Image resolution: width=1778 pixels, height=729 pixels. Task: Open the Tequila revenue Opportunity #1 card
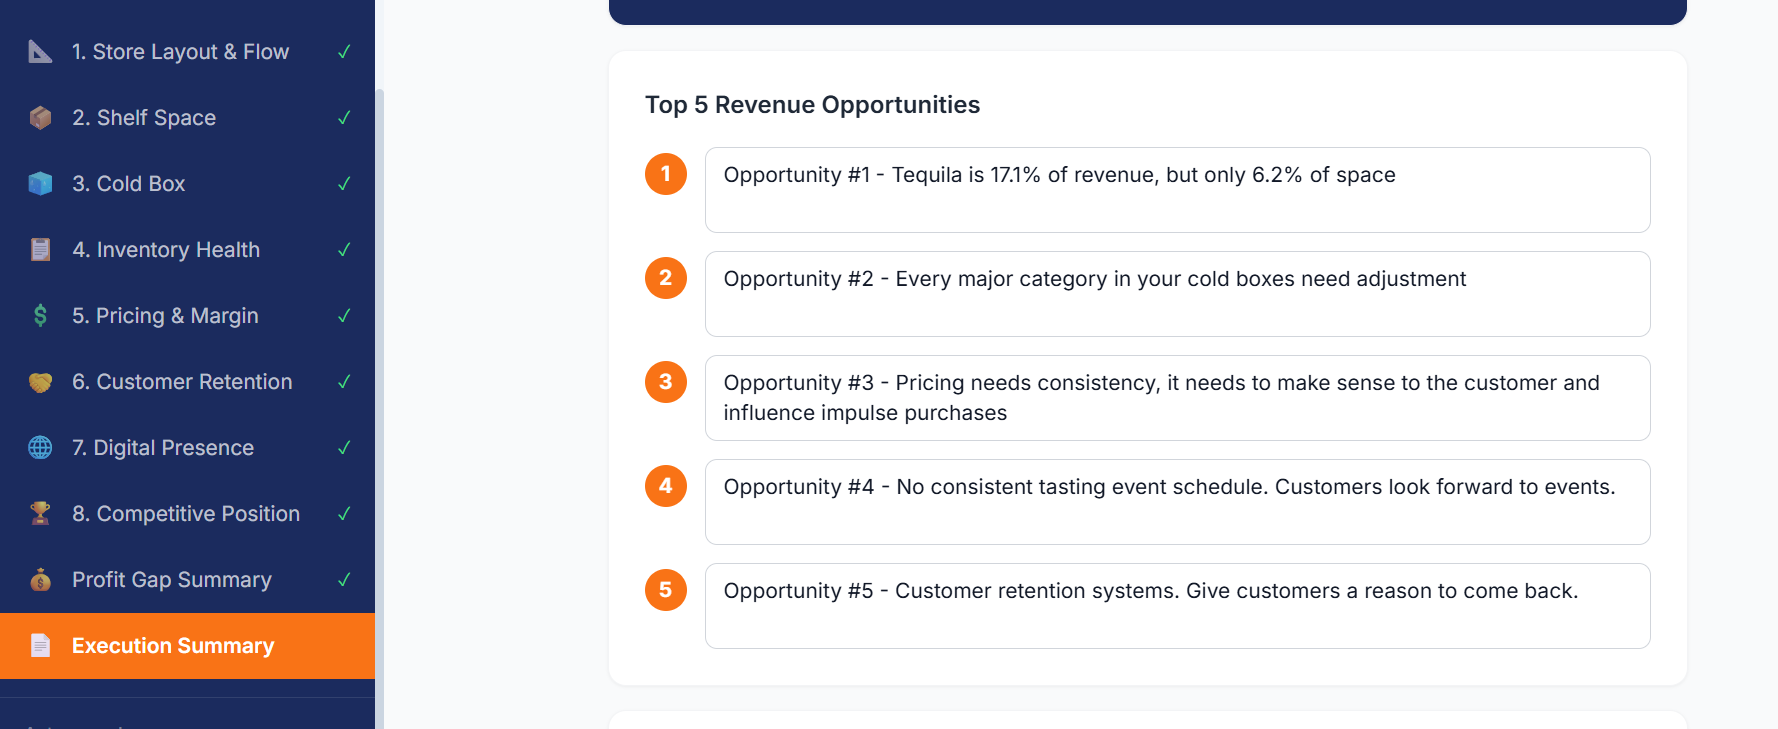pos(1178,190)
